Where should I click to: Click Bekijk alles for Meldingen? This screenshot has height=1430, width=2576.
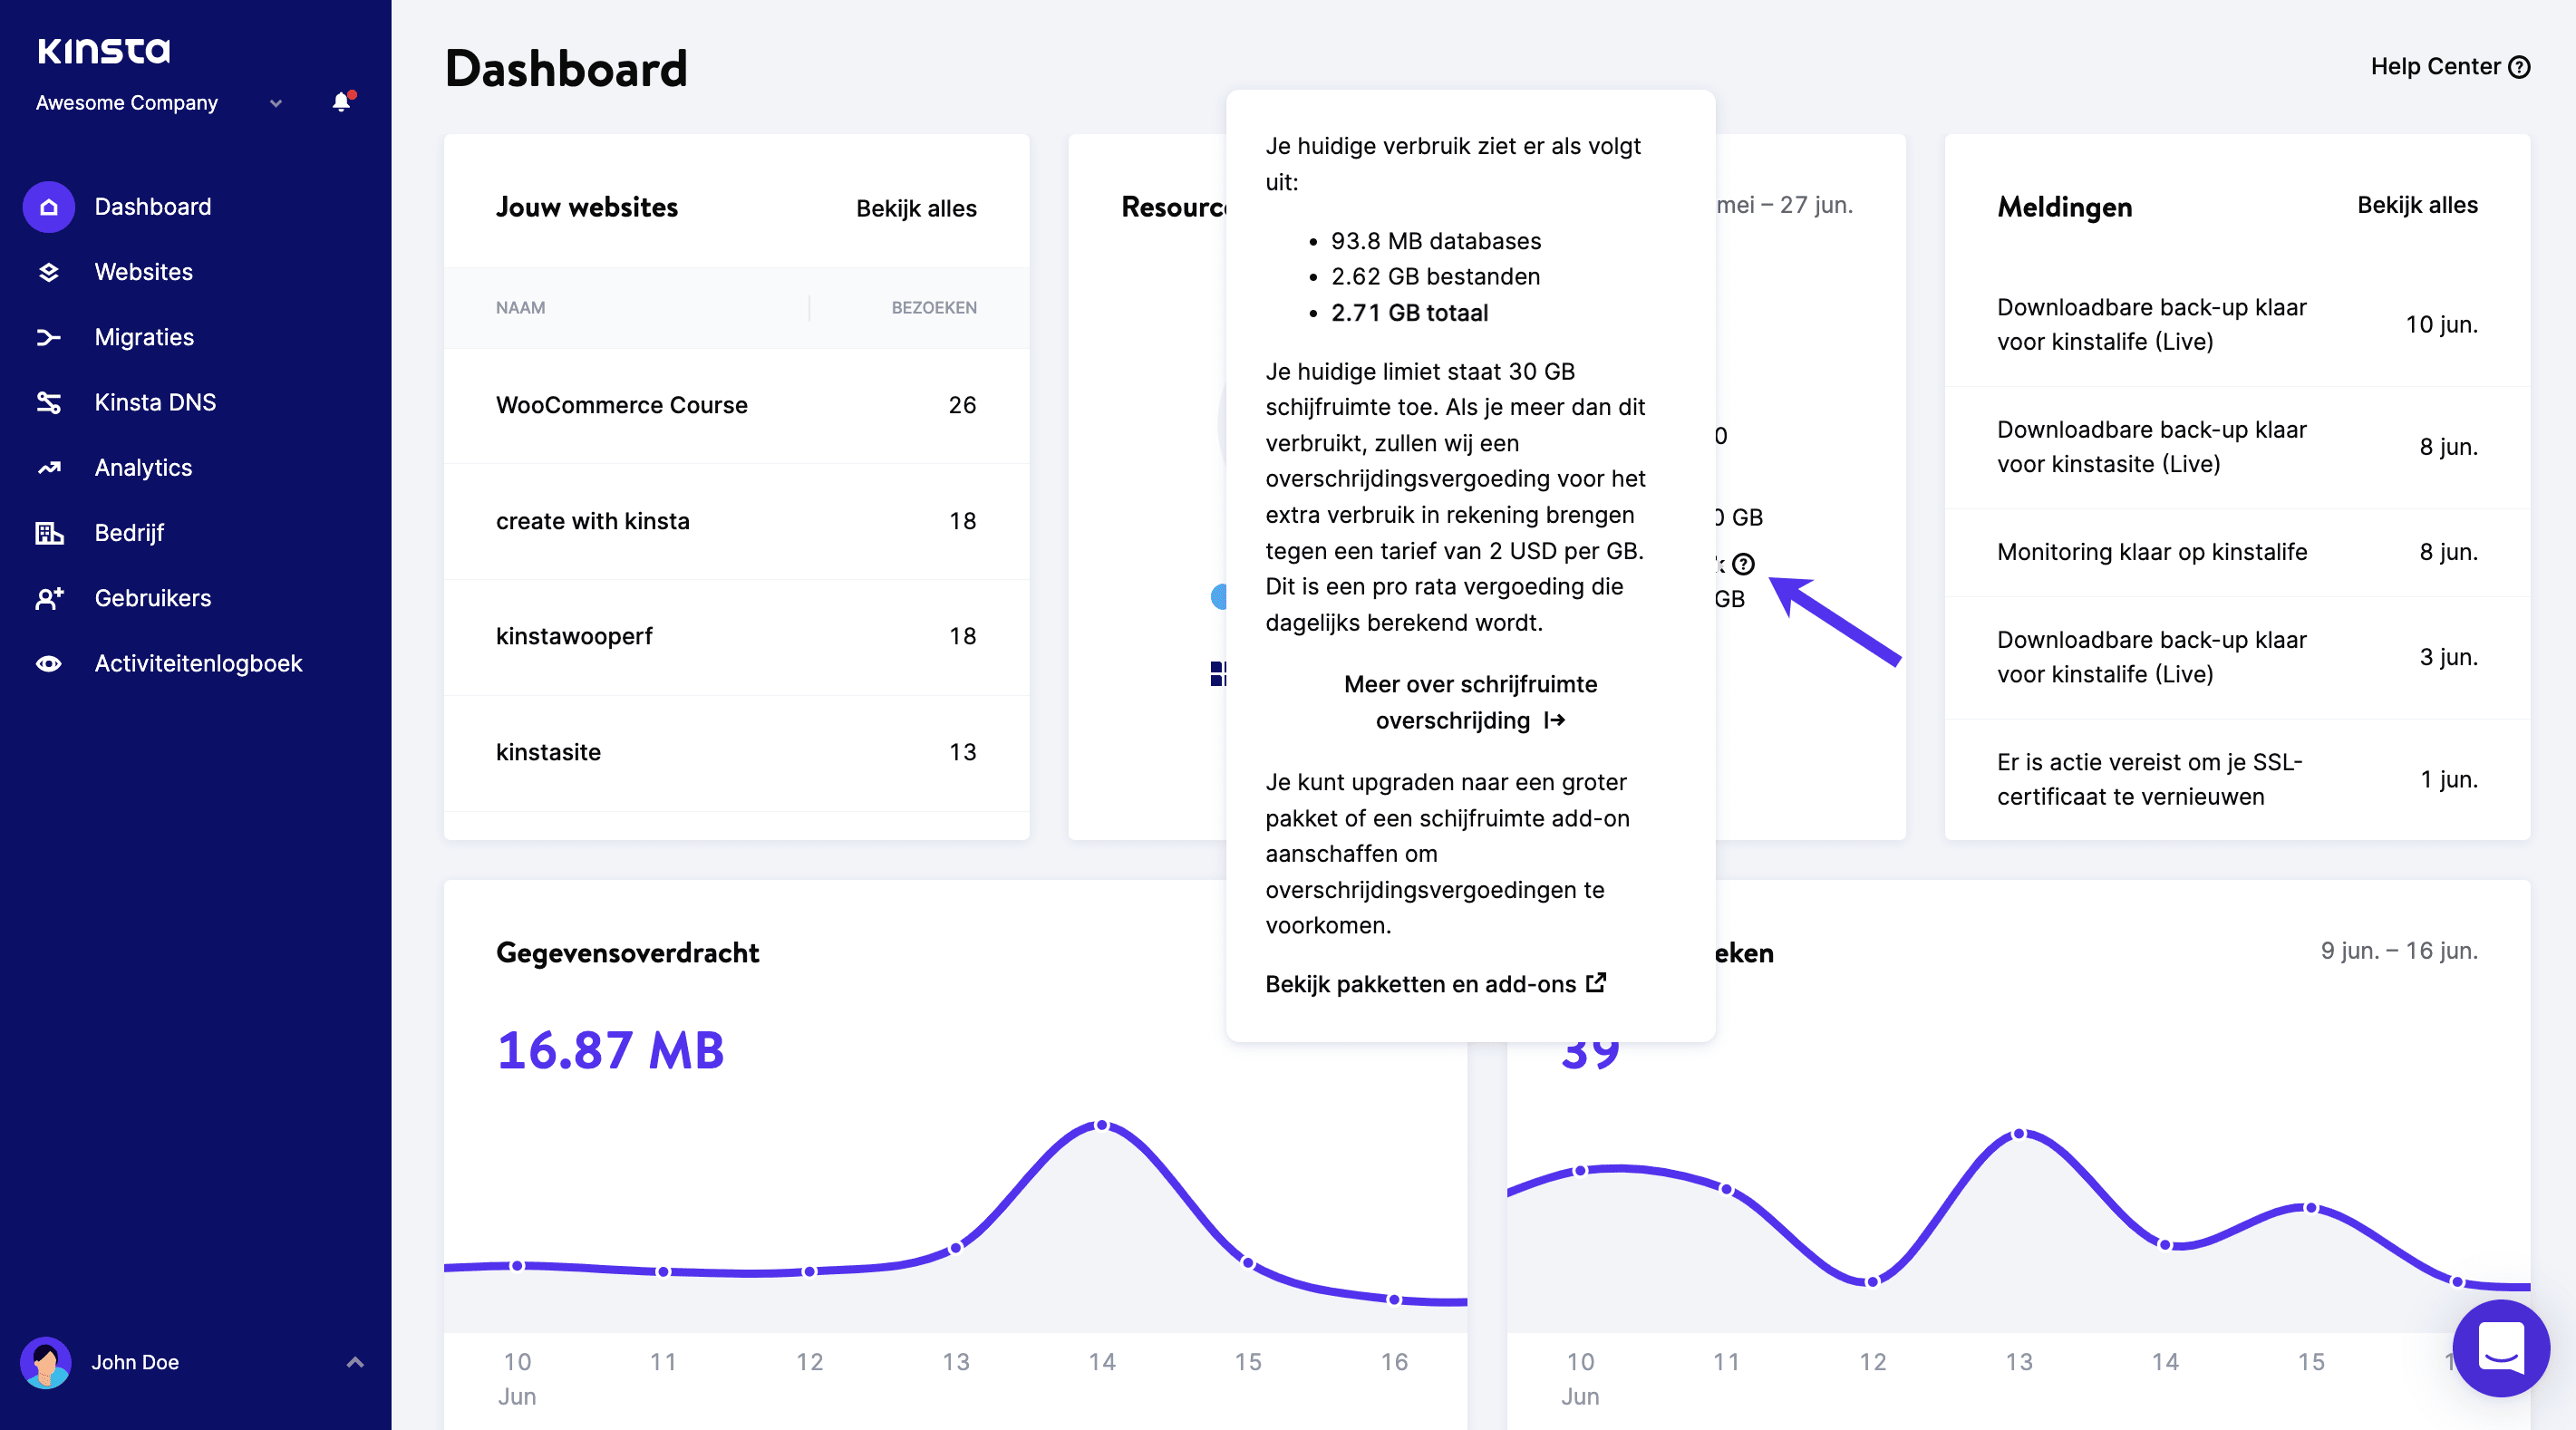click(2417, 205)
